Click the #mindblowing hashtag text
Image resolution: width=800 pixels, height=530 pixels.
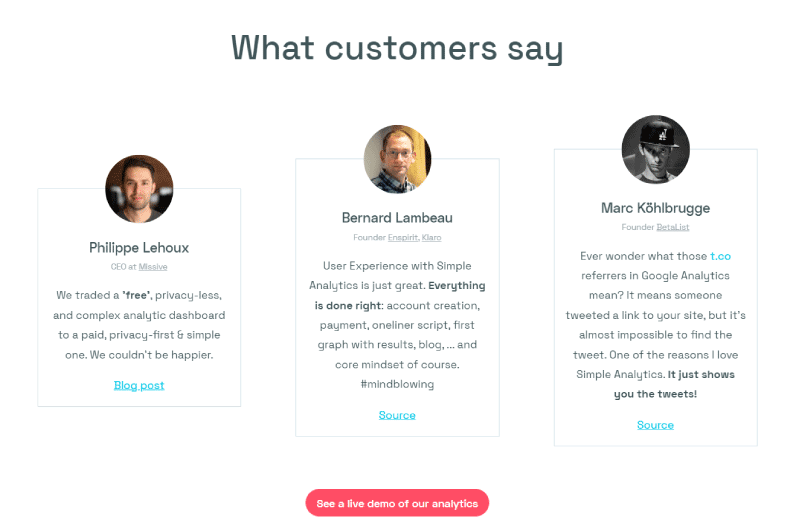(397, 384)
